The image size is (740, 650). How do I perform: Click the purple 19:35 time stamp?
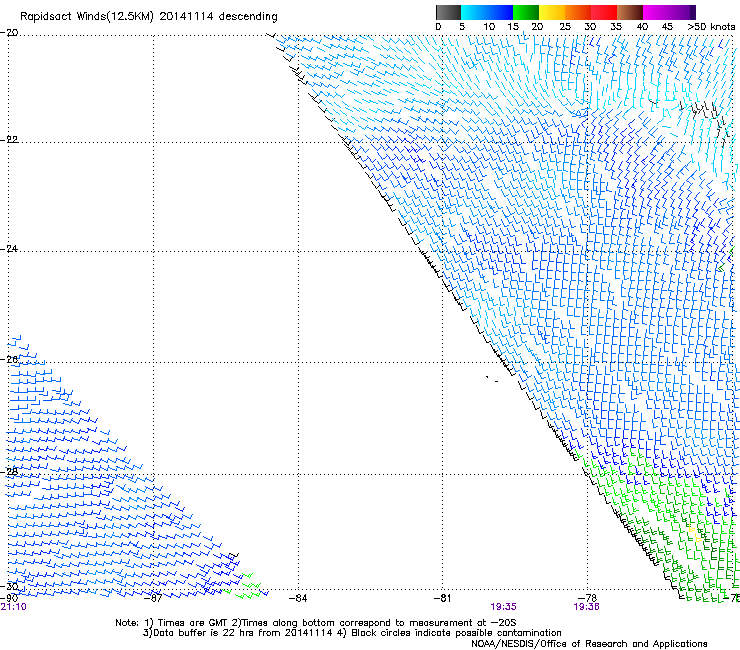503,607
